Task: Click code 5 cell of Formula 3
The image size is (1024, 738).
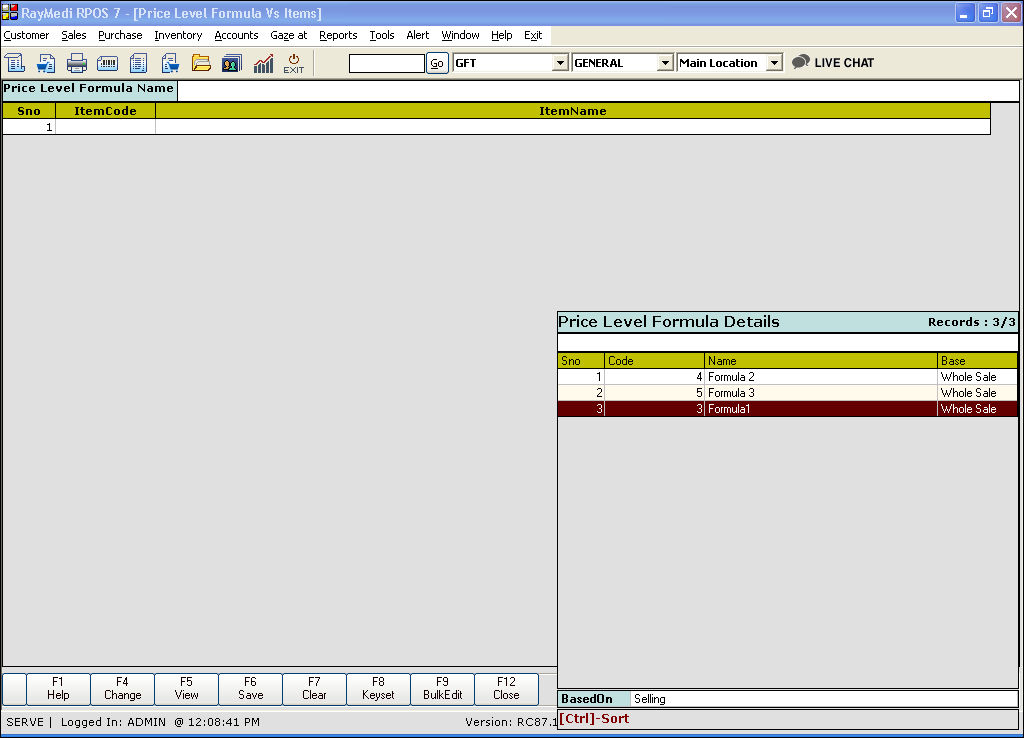Action: pos(654,393)
